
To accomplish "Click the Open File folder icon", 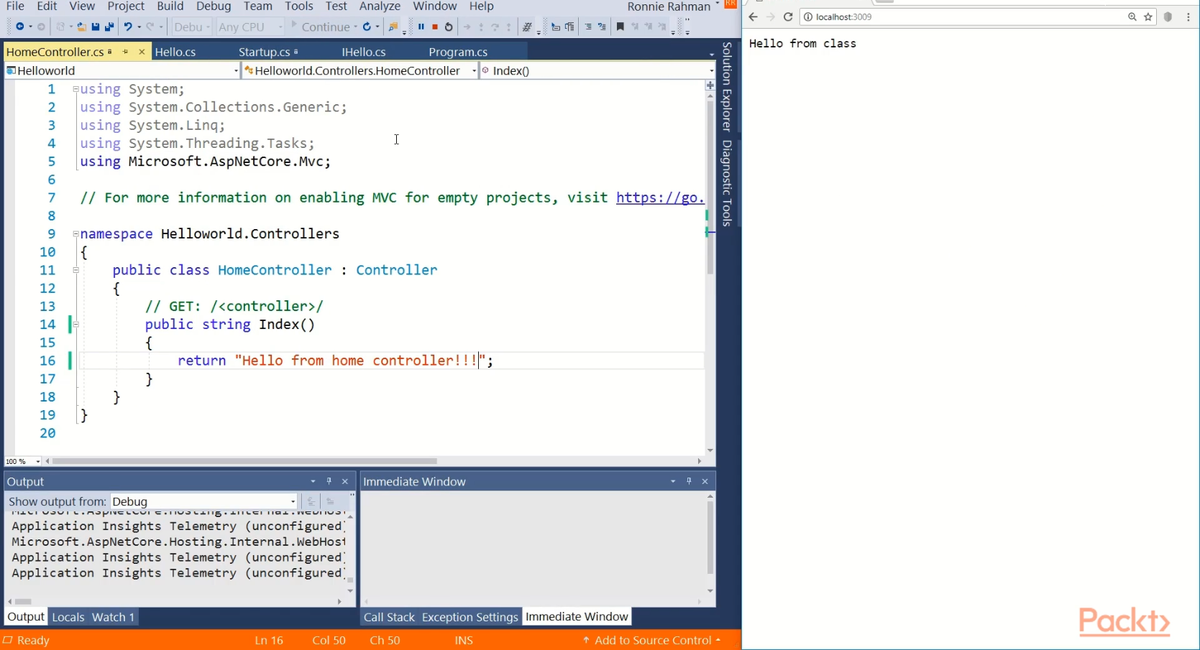I will [81, 27].
